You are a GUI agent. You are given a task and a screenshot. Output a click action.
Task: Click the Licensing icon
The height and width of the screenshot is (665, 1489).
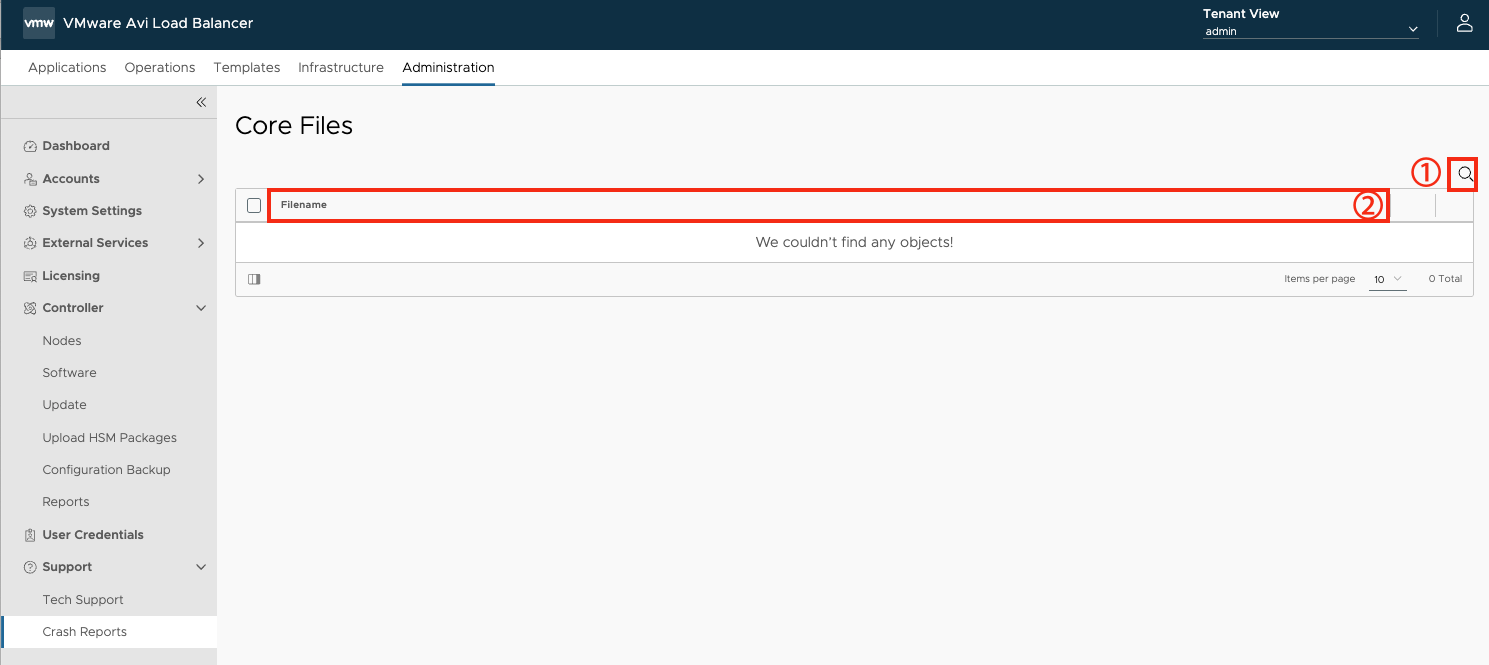coord(30,276)
